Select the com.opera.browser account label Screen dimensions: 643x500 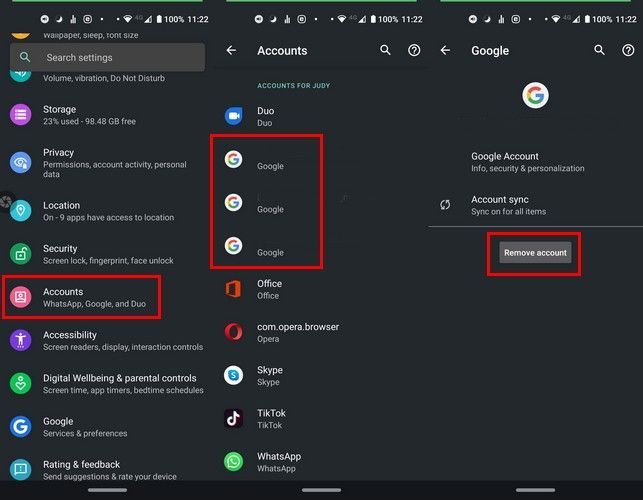(298, 332)
